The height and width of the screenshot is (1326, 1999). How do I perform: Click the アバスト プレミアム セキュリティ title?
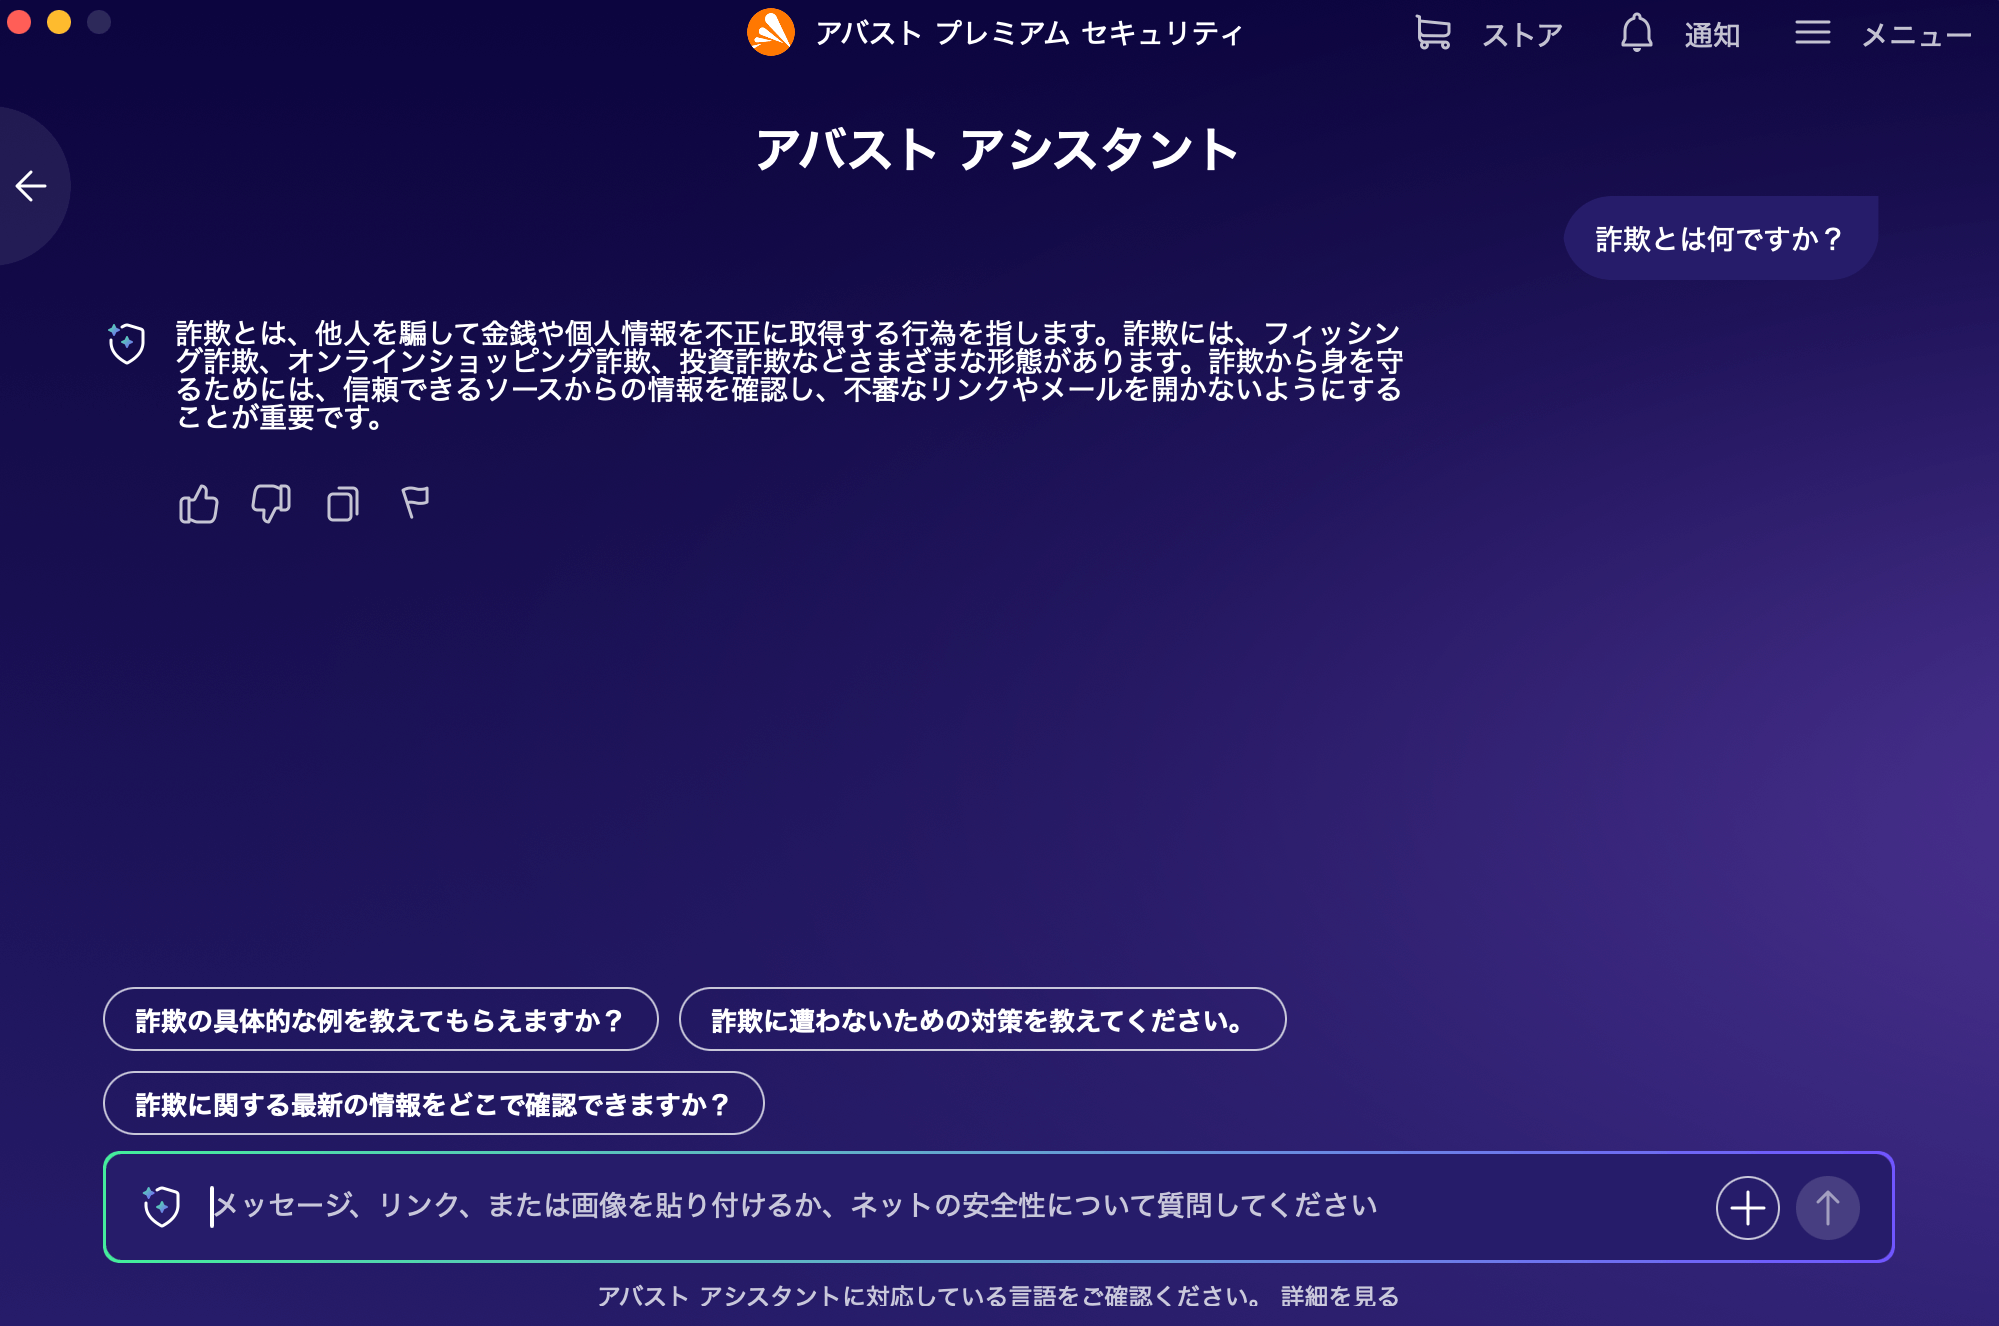click(1029, 33)
